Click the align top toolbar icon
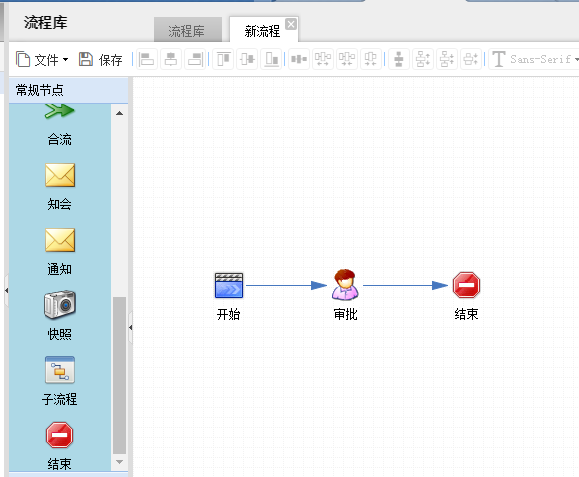579x477 pixels. pyautogui.click(x=223, y=59)
